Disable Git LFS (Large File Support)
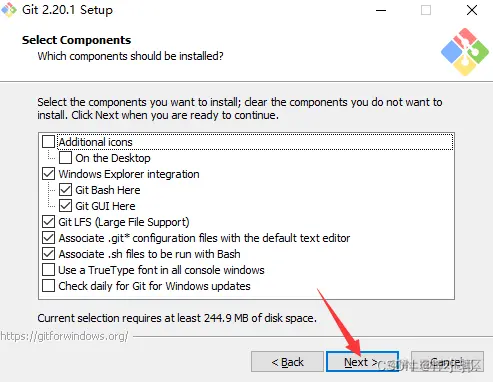Image resolution: width=493 pixels, height=382 pixels. pos(49,222)
